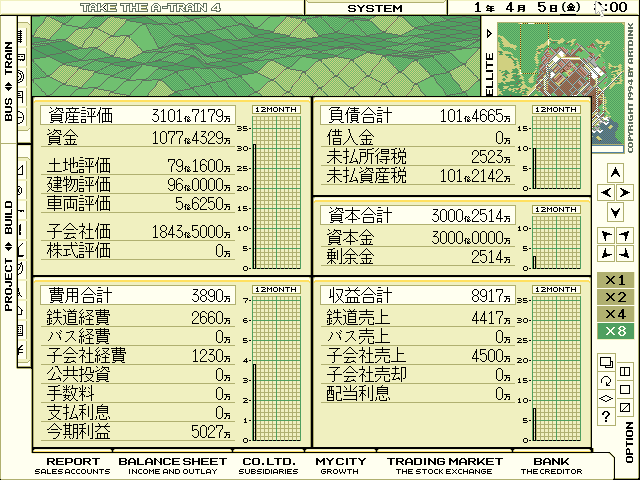Click the circular rotate arrow icon

(x=607, y=381)
